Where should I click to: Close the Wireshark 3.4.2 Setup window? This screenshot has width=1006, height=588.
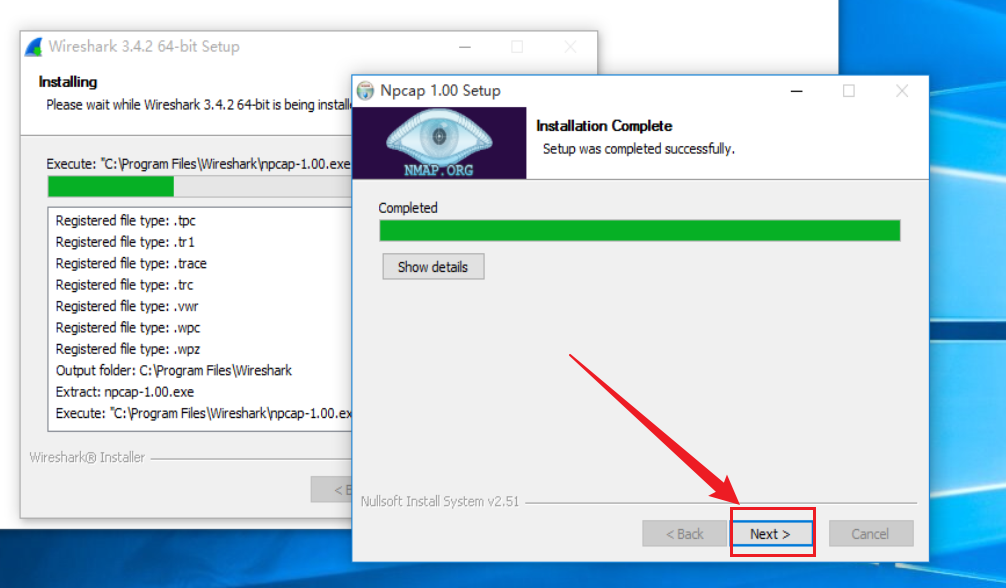coord(570,47)
